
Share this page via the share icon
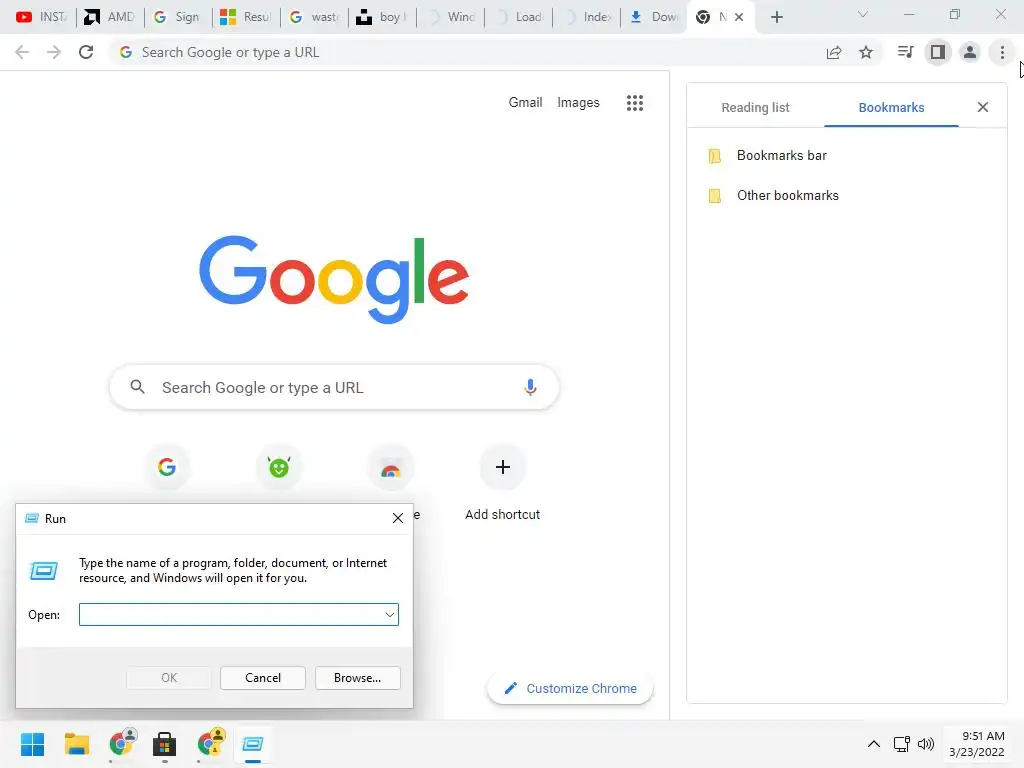tap(834, 52)
